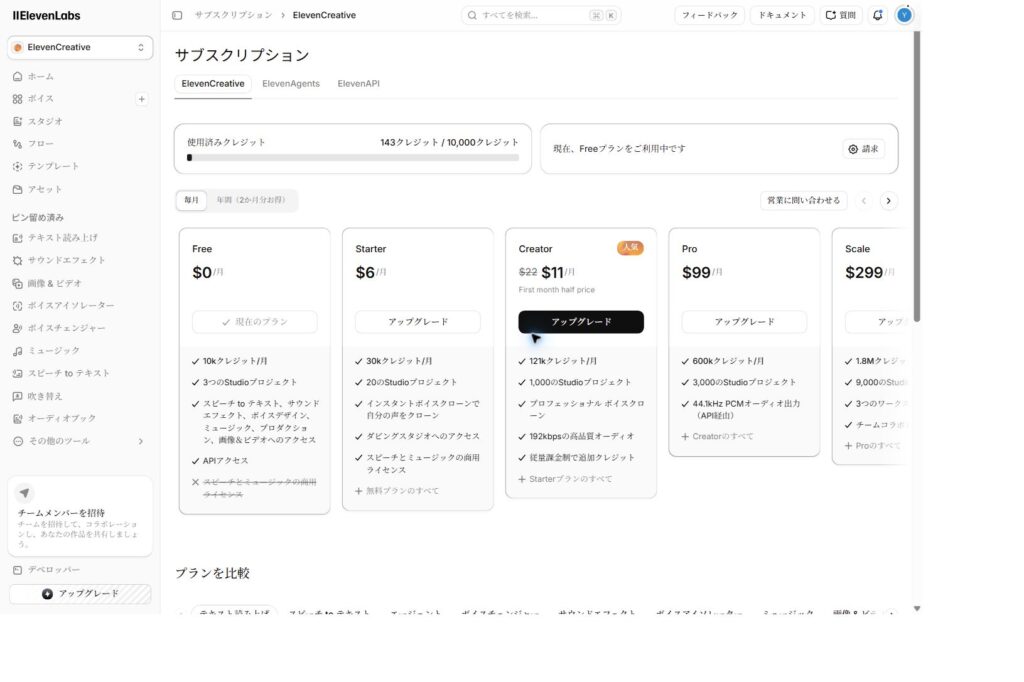Click contact sales button
Viewport: 1024px width, 682px height.
803,201
